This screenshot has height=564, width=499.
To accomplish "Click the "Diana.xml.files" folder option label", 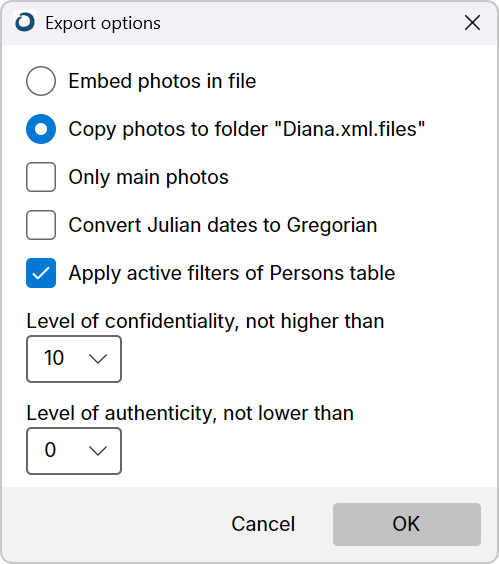I will [247, 129].
